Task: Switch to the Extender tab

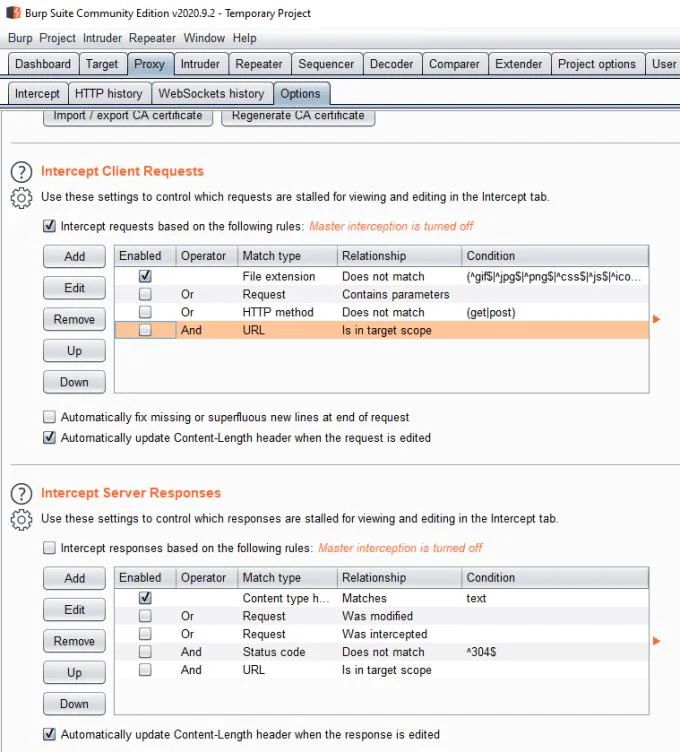Action: tap(518, 64)
